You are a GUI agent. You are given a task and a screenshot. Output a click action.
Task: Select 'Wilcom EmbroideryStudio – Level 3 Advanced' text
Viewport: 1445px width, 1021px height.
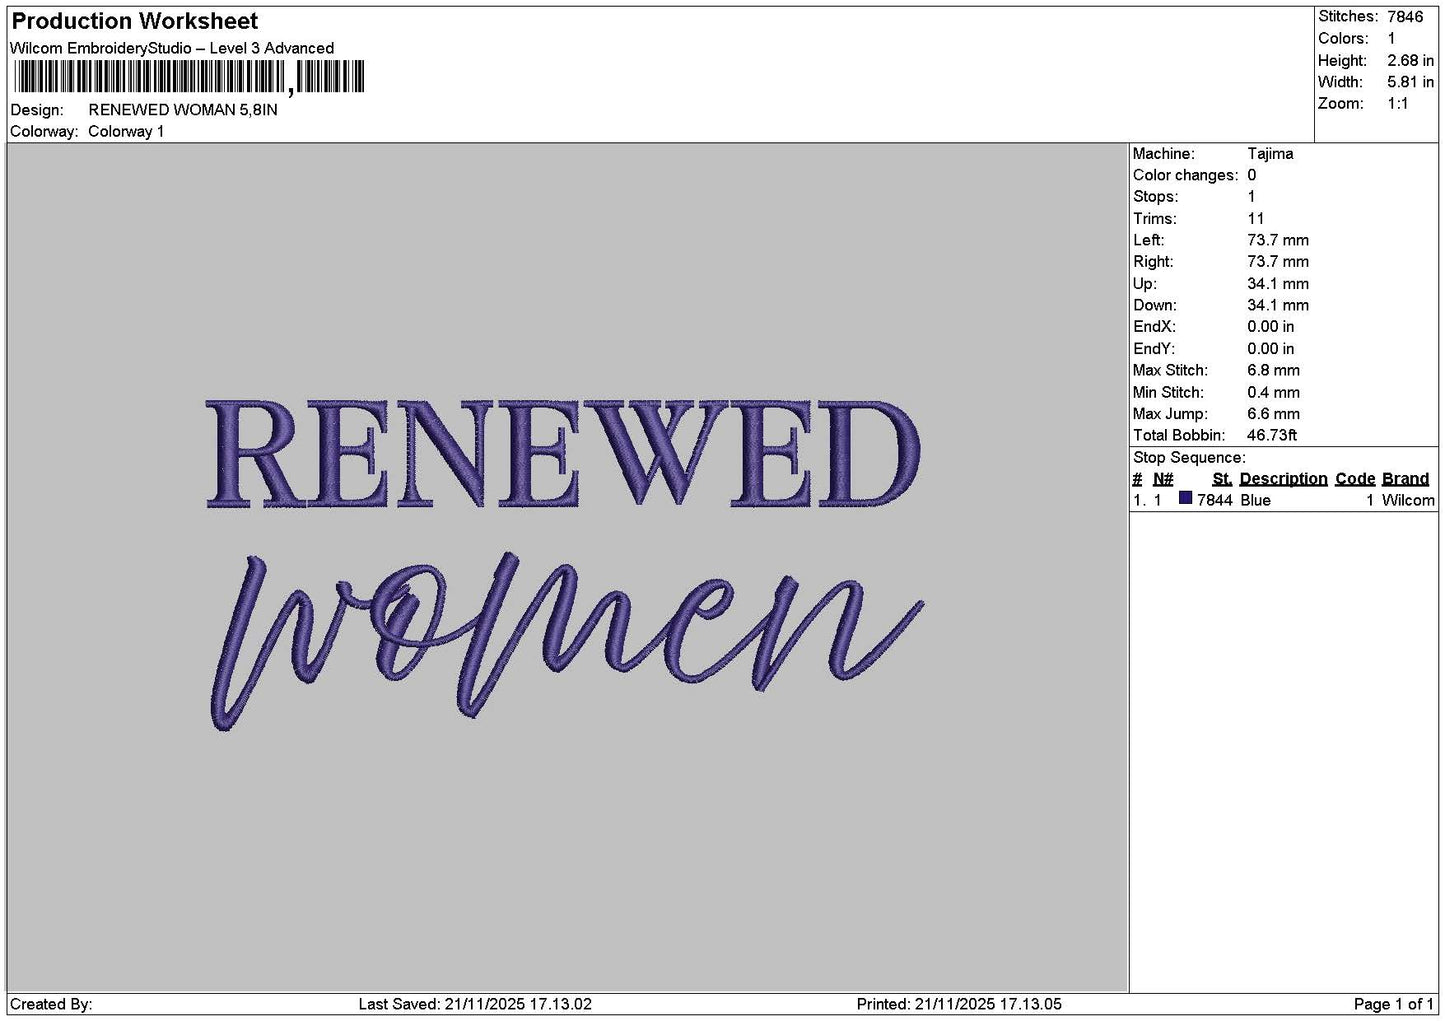pyautogui.click(x=172, y=48)
